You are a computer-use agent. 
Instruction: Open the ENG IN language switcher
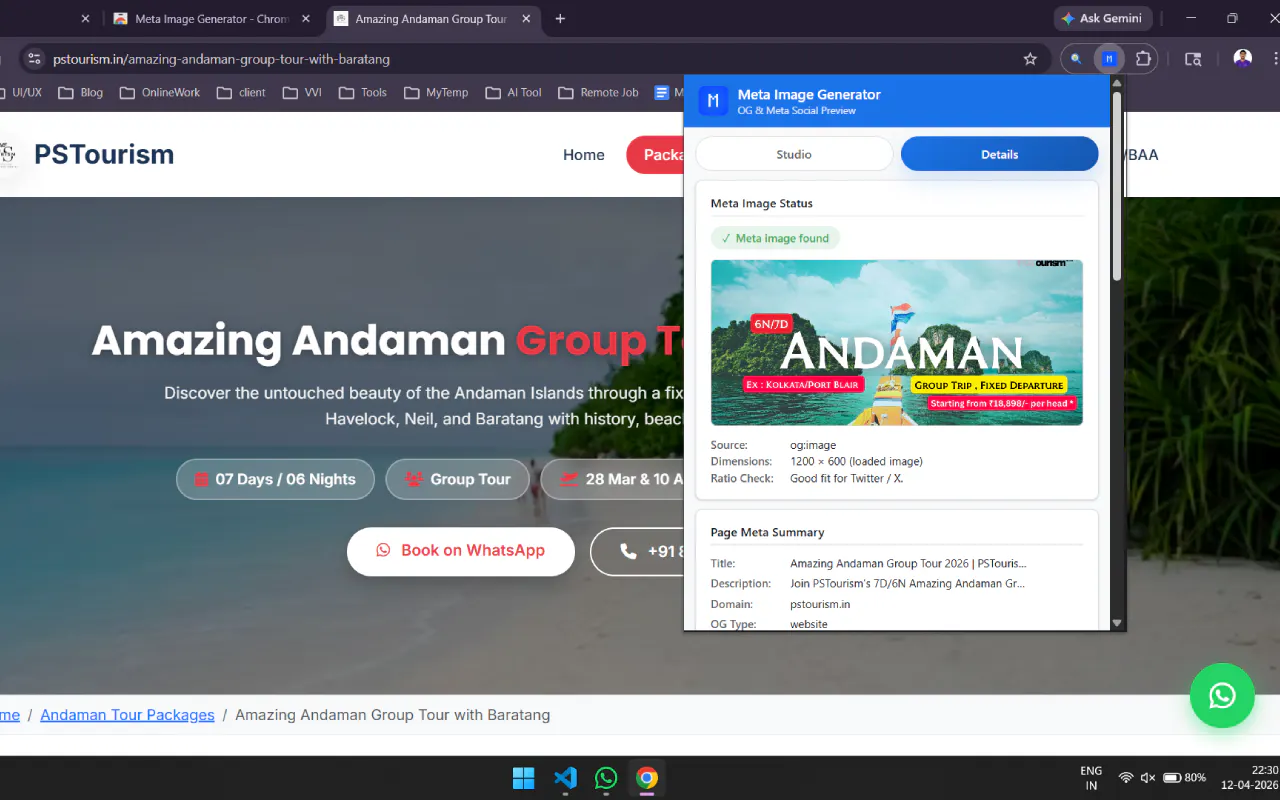click(1091, 778)
